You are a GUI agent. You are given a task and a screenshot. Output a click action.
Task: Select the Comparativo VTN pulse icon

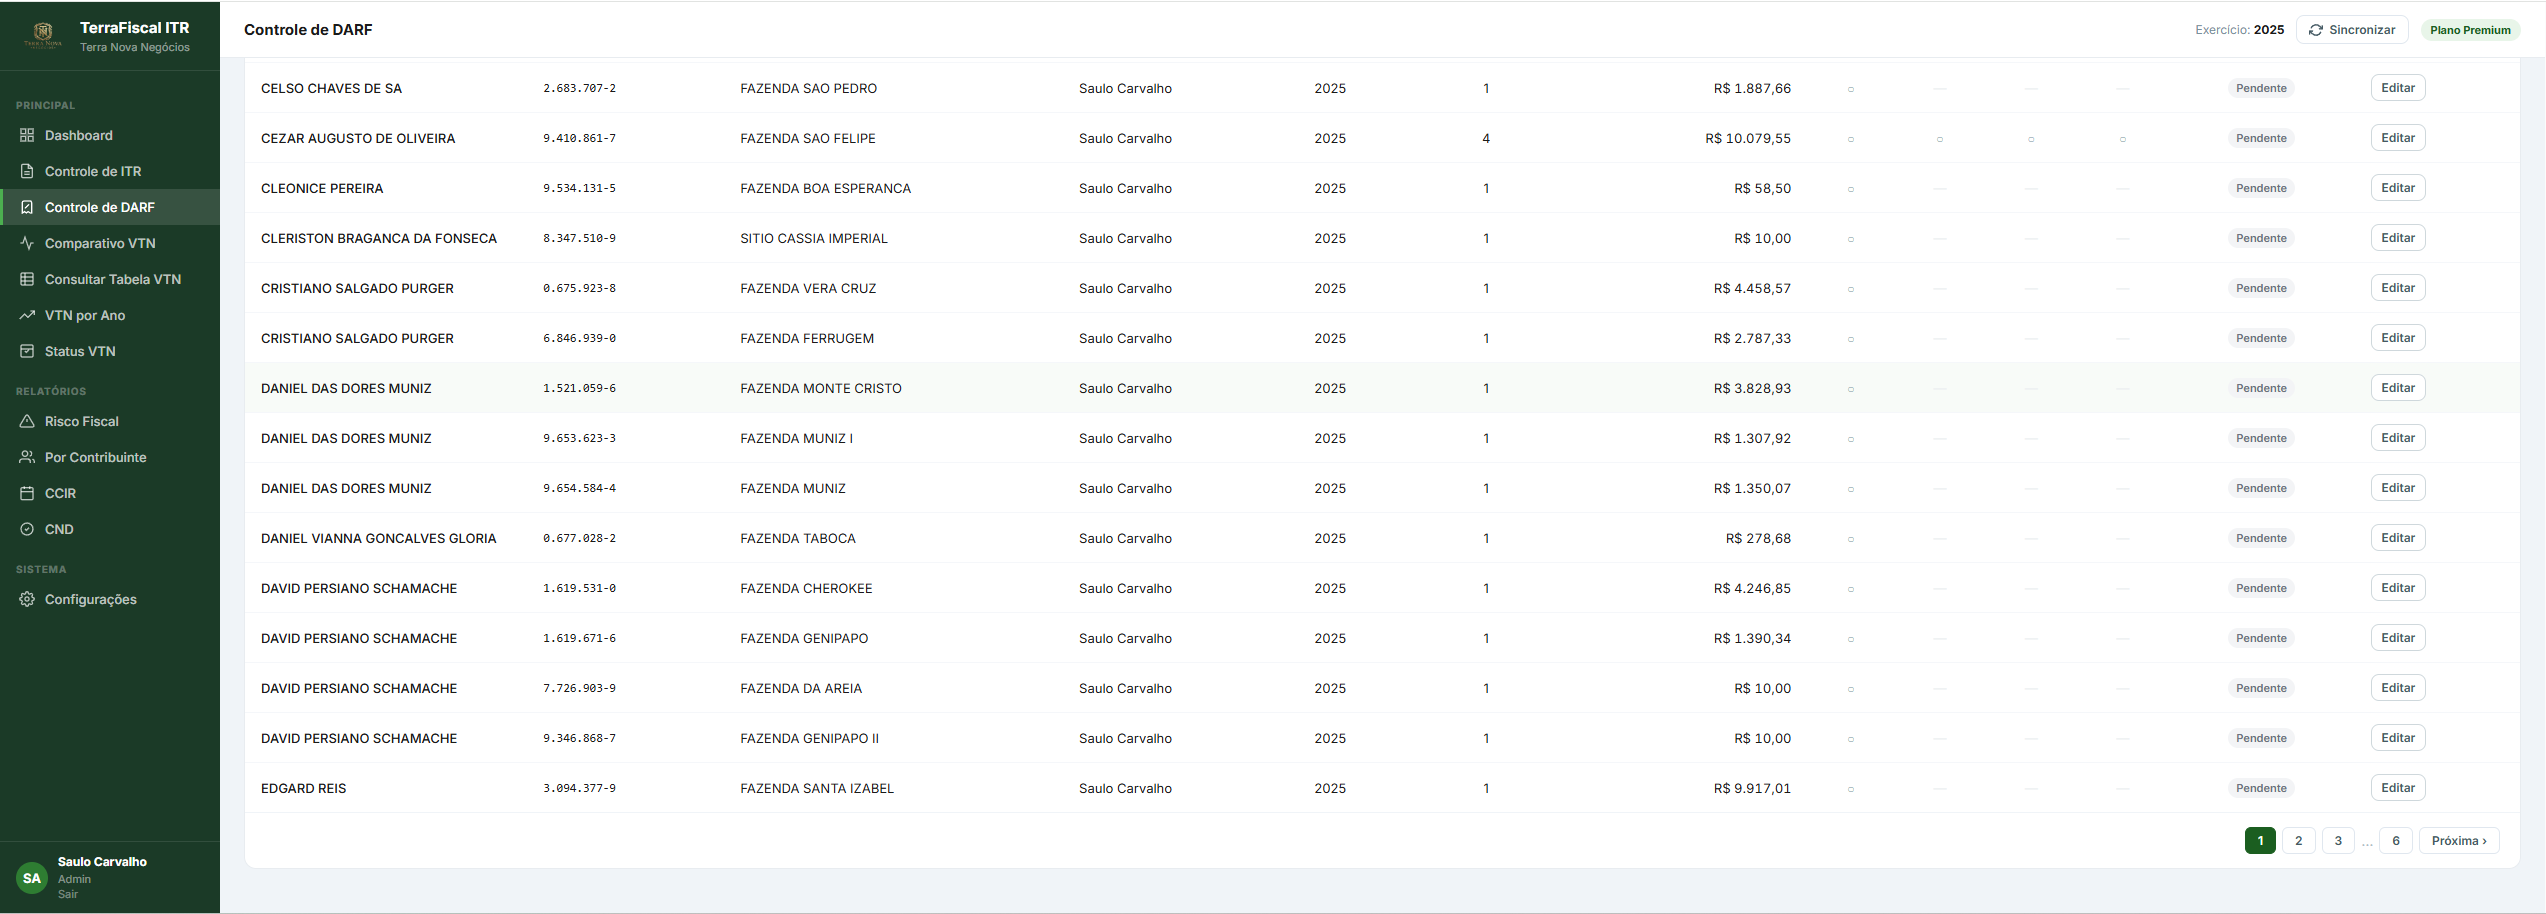tap(27, 243)
